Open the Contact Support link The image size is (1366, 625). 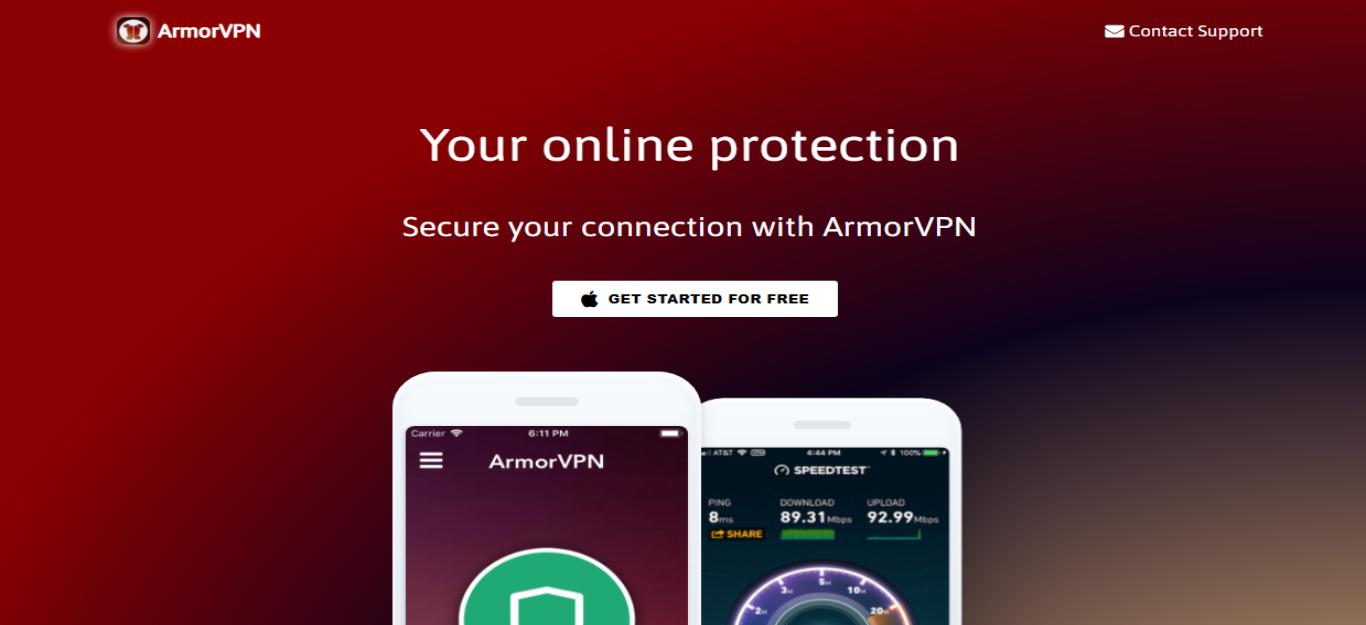[1184, 32]
